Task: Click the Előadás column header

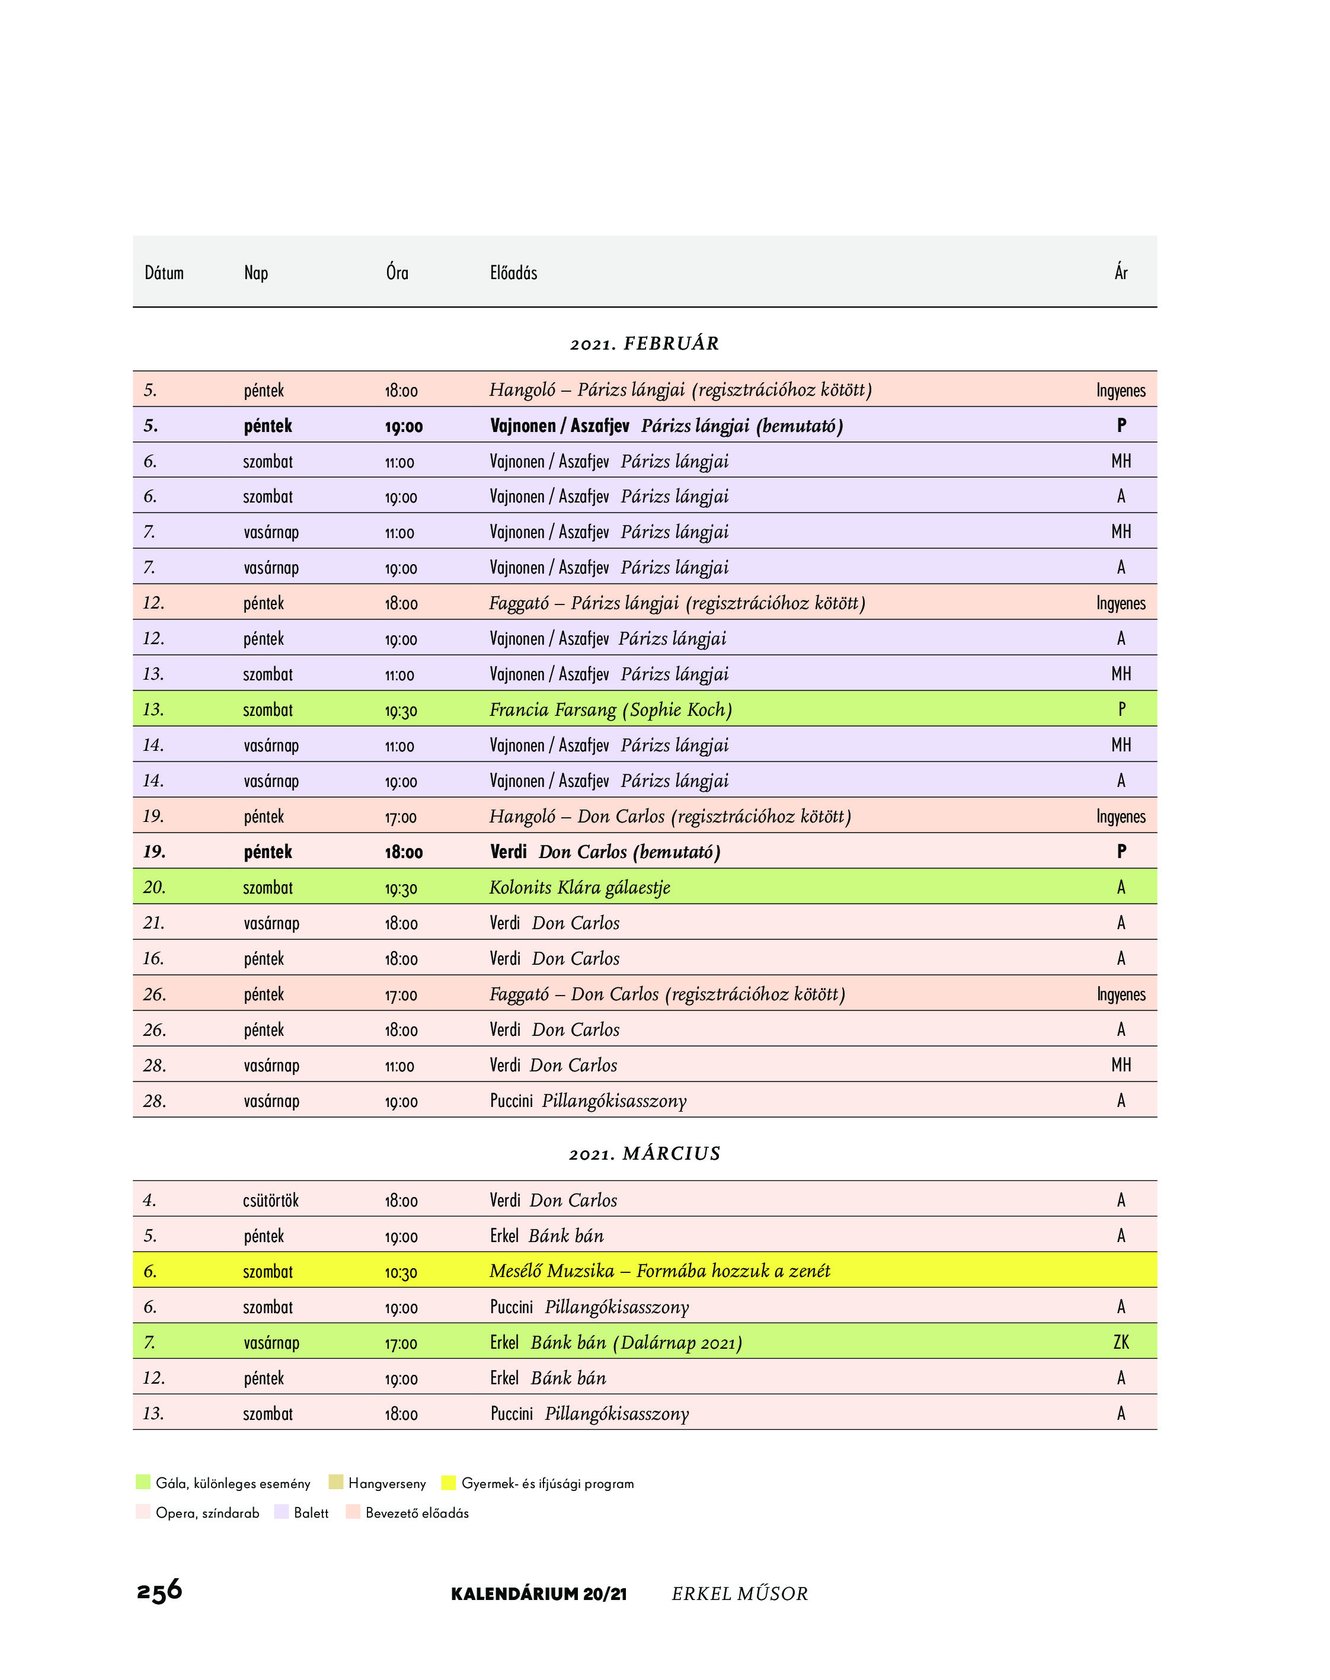Action: pyautogui.click(x=513, y=272)
